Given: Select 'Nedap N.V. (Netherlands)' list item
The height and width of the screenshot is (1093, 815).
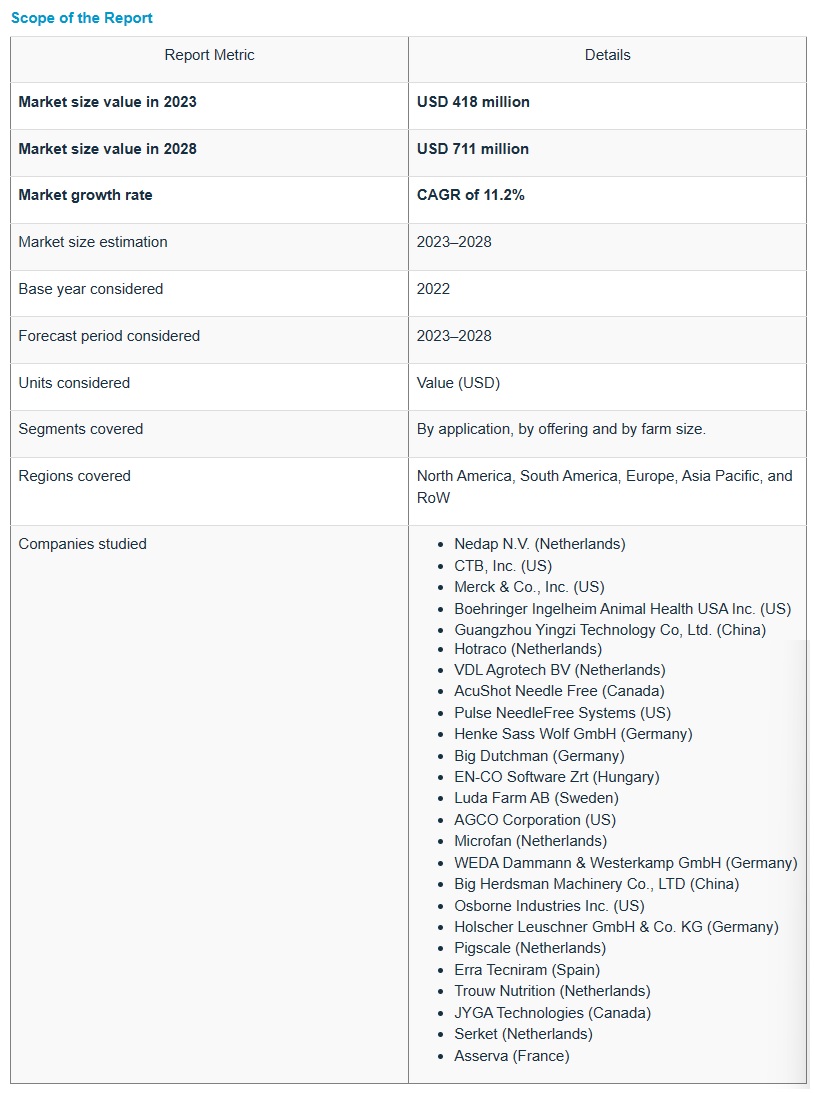Looking at the screenshot, I should (x=539, y=544).
